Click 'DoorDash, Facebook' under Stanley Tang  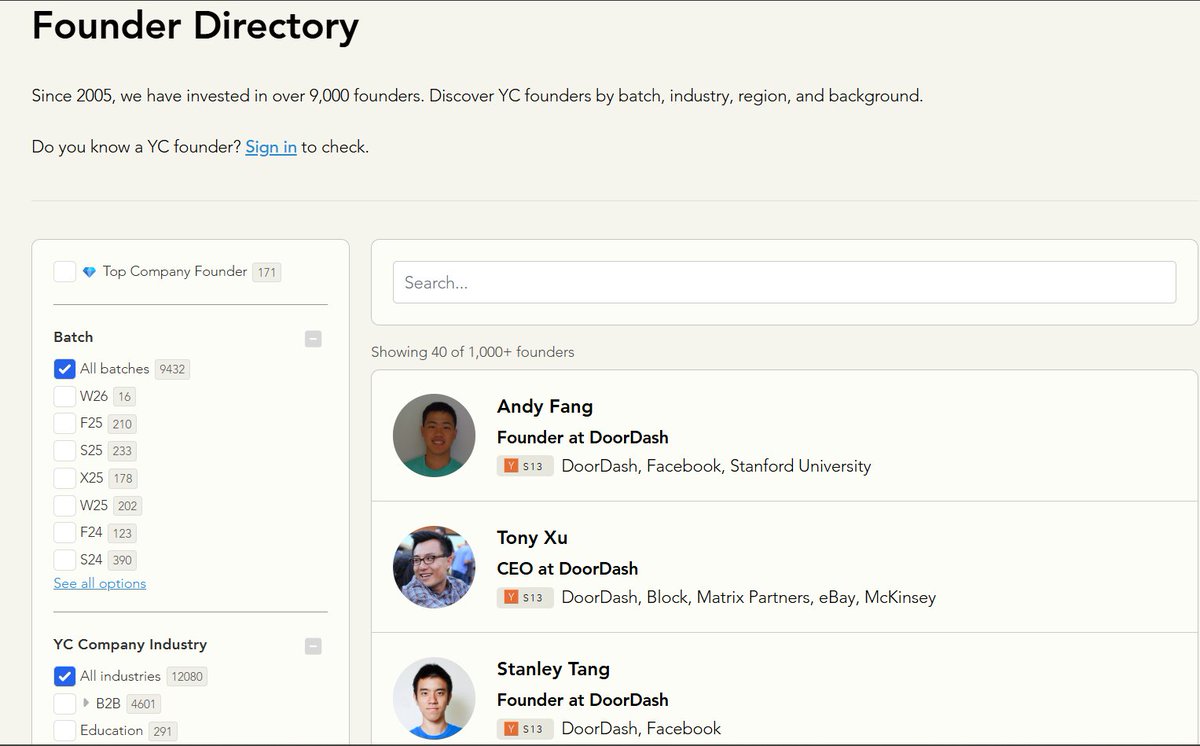[x=641, y=728]
